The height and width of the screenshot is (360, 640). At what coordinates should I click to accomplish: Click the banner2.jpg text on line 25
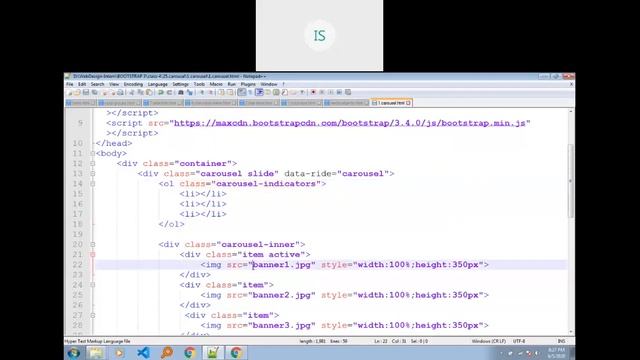coord(282,295)
